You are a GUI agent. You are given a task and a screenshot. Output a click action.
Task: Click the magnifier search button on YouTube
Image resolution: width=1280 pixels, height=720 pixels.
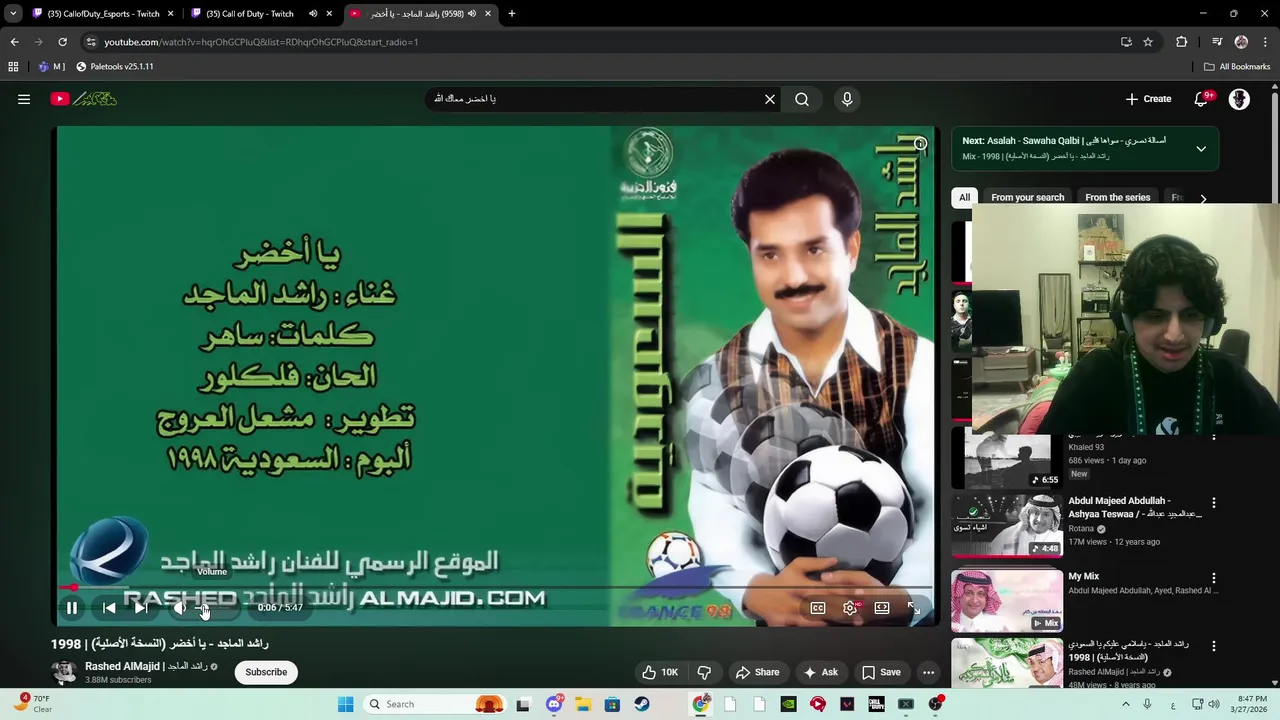[x=802, y=99]
